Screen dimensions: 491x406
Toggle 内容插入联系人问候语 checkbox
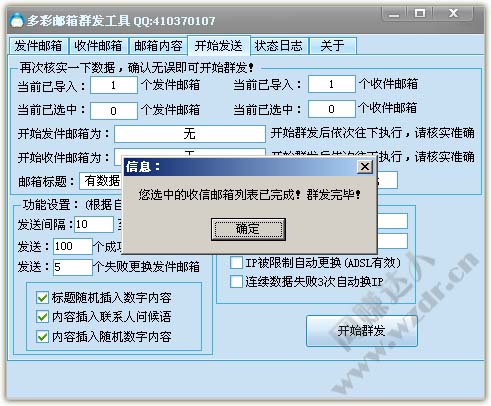coord(42,317)
